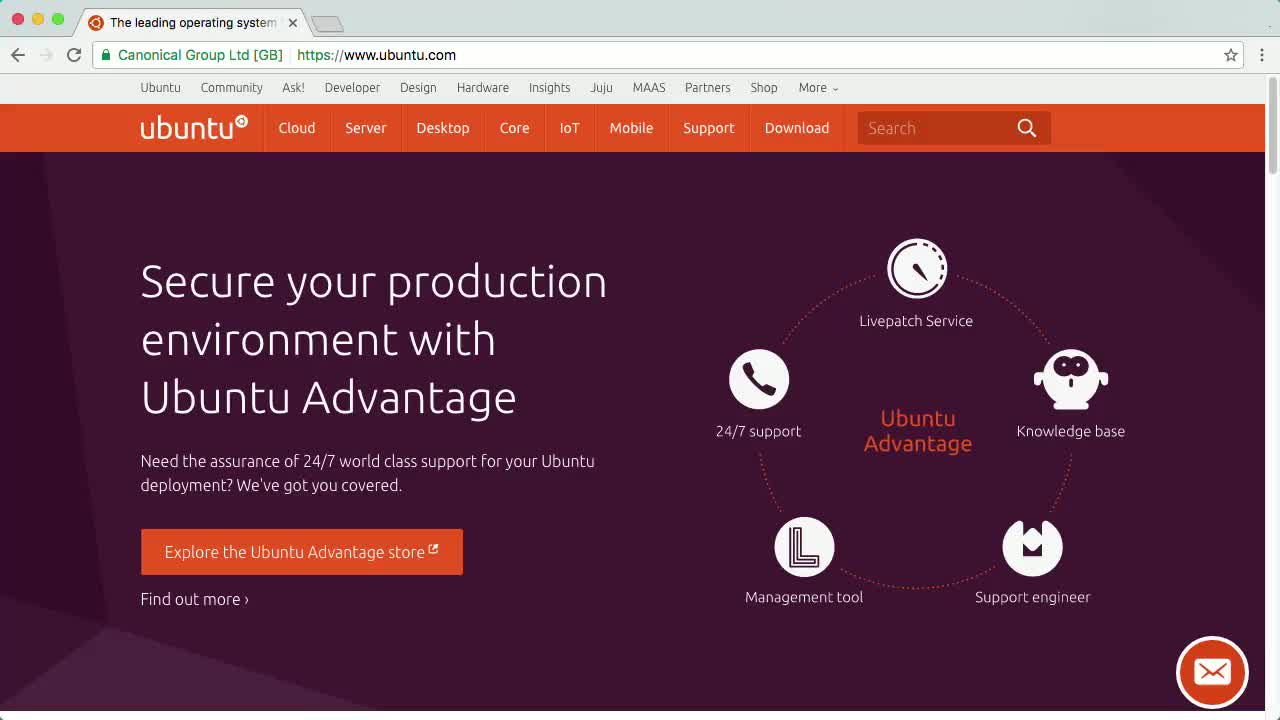Open the Community link
Viewport: 1280px width, 720px height.
pyautogui.click(x=232, y=88)
